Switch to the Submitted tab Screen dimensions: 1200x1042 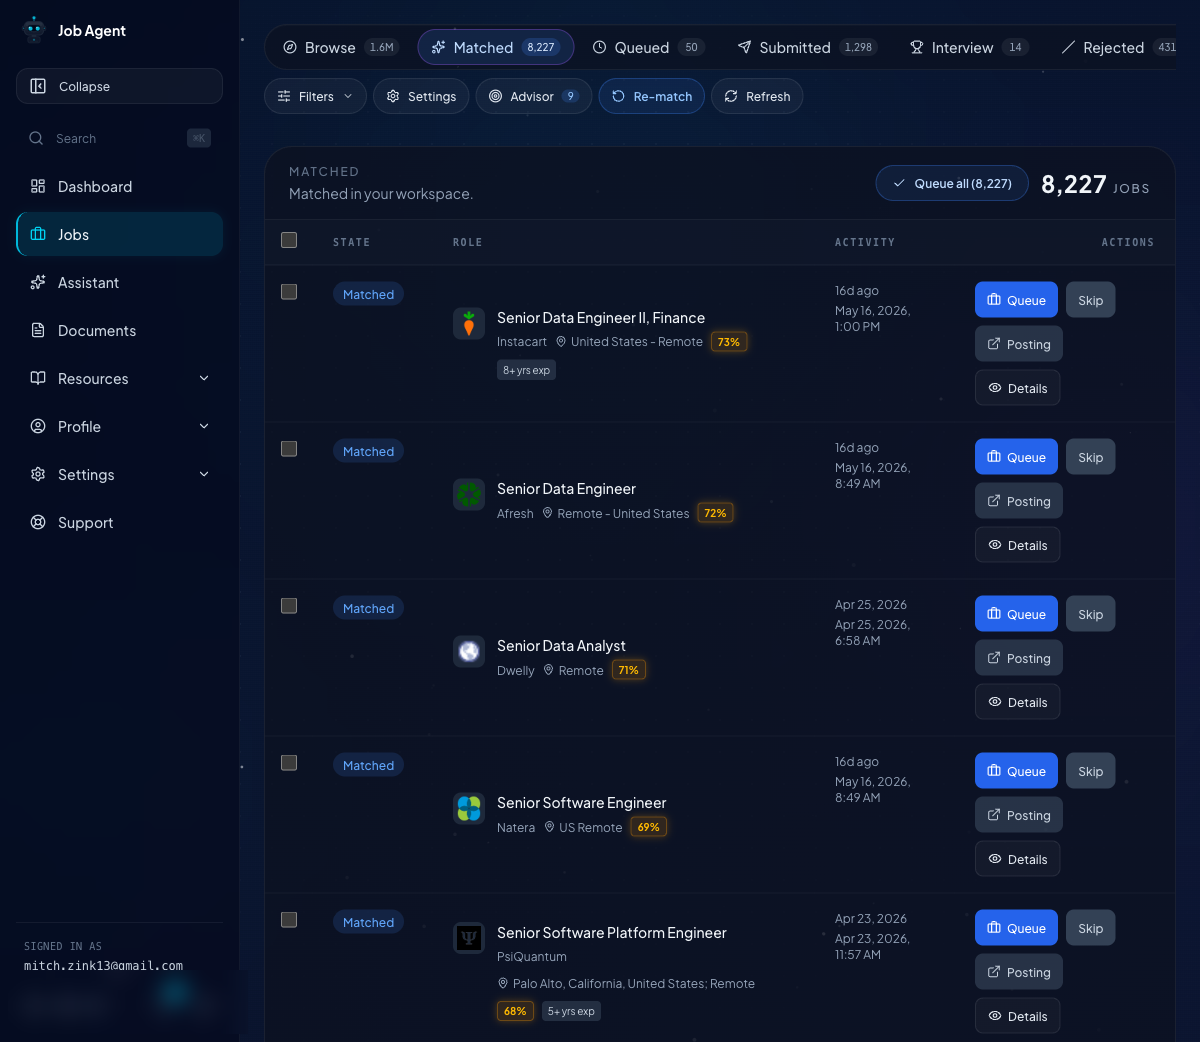806,47
